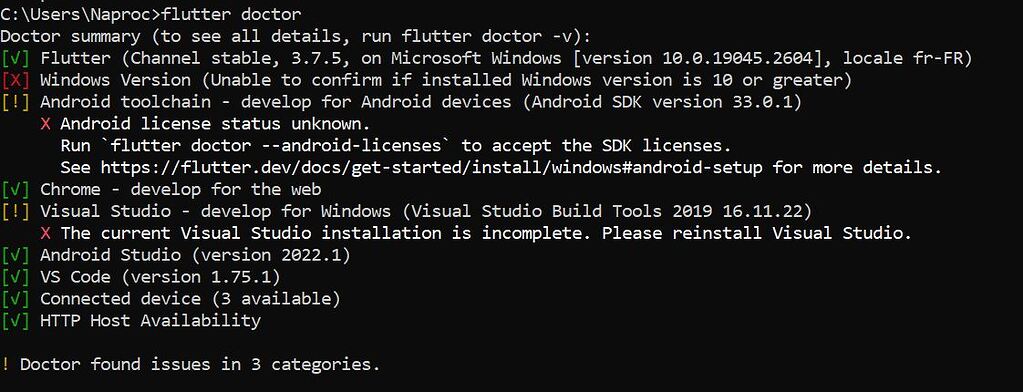Click the green checkmark beside Flutter

[x=15, y=59]
